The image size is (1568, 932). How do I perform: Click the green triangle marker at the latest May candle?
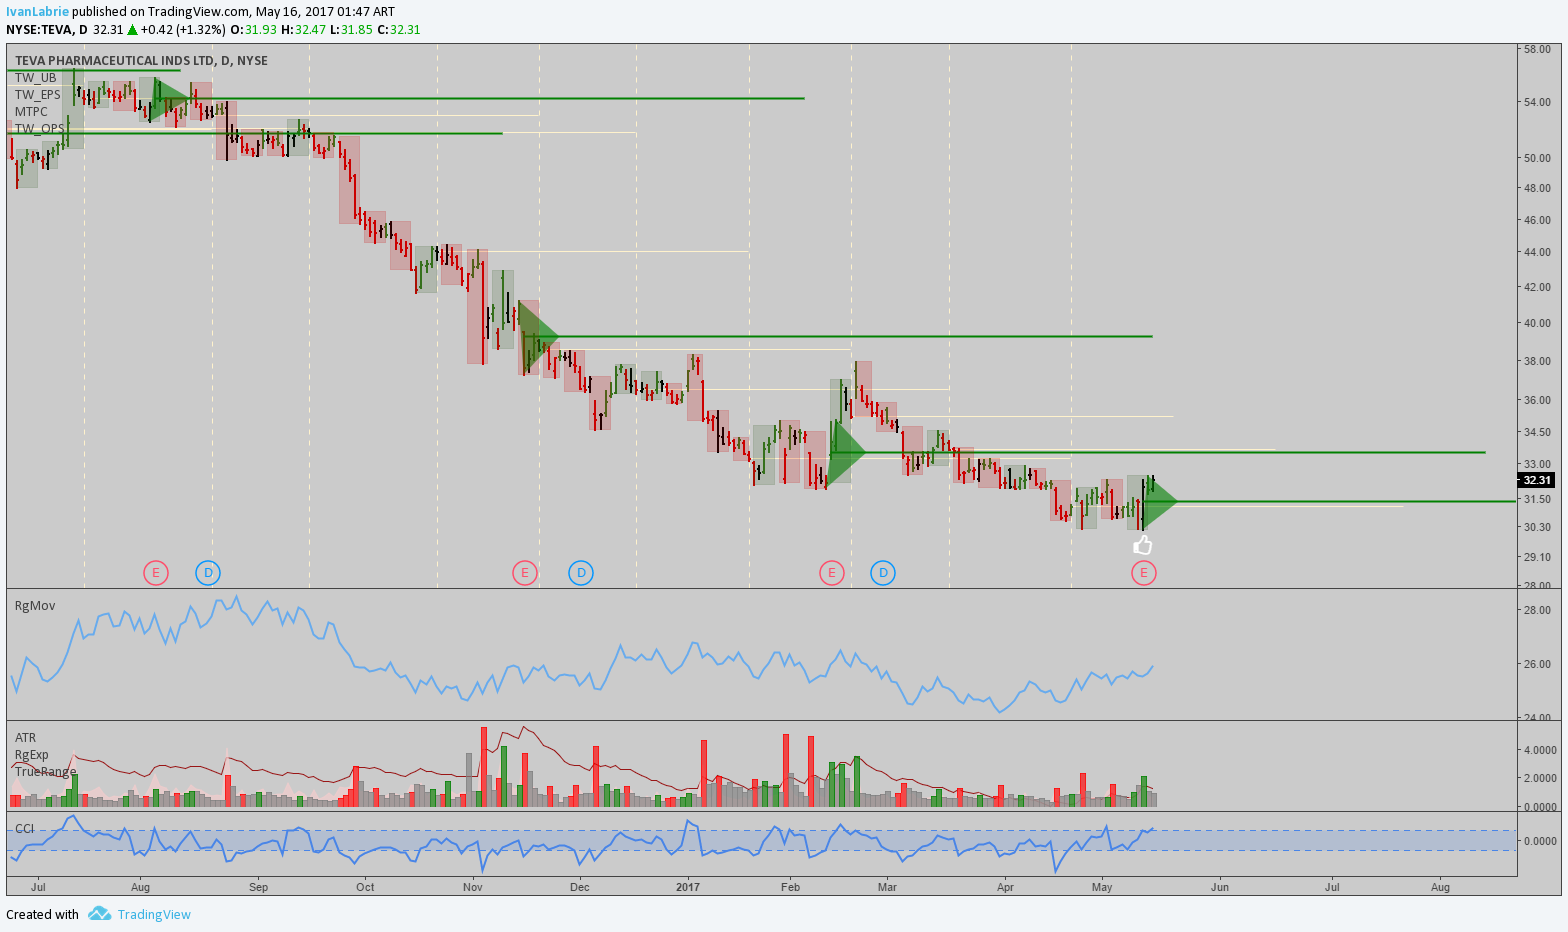coord(1158,502)
